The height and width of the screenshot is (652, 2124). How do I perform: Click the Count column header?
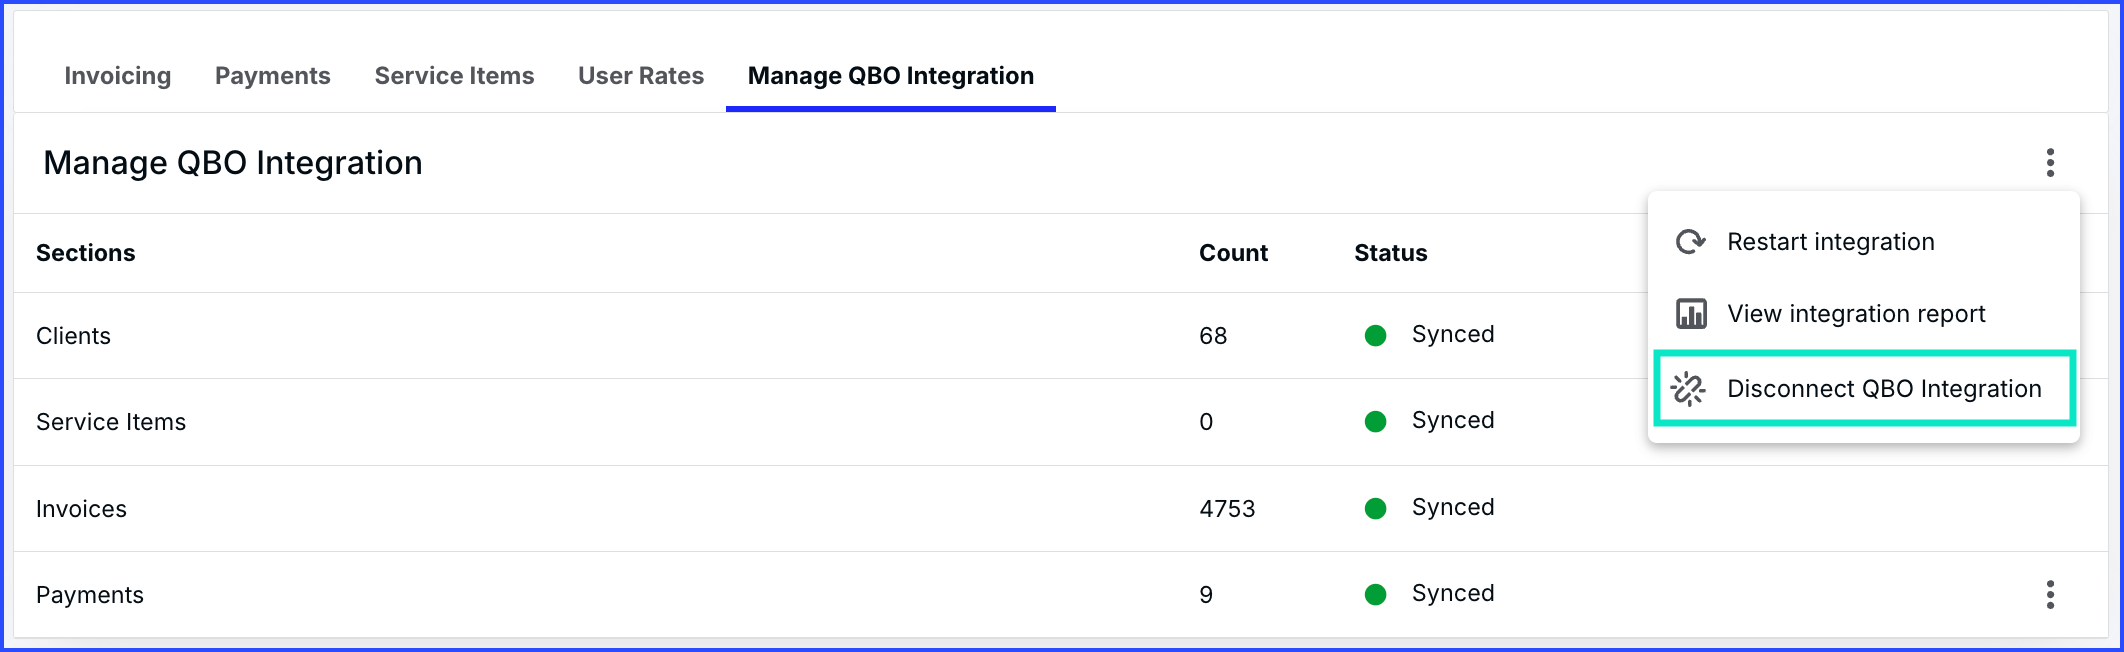point(1233,253)
